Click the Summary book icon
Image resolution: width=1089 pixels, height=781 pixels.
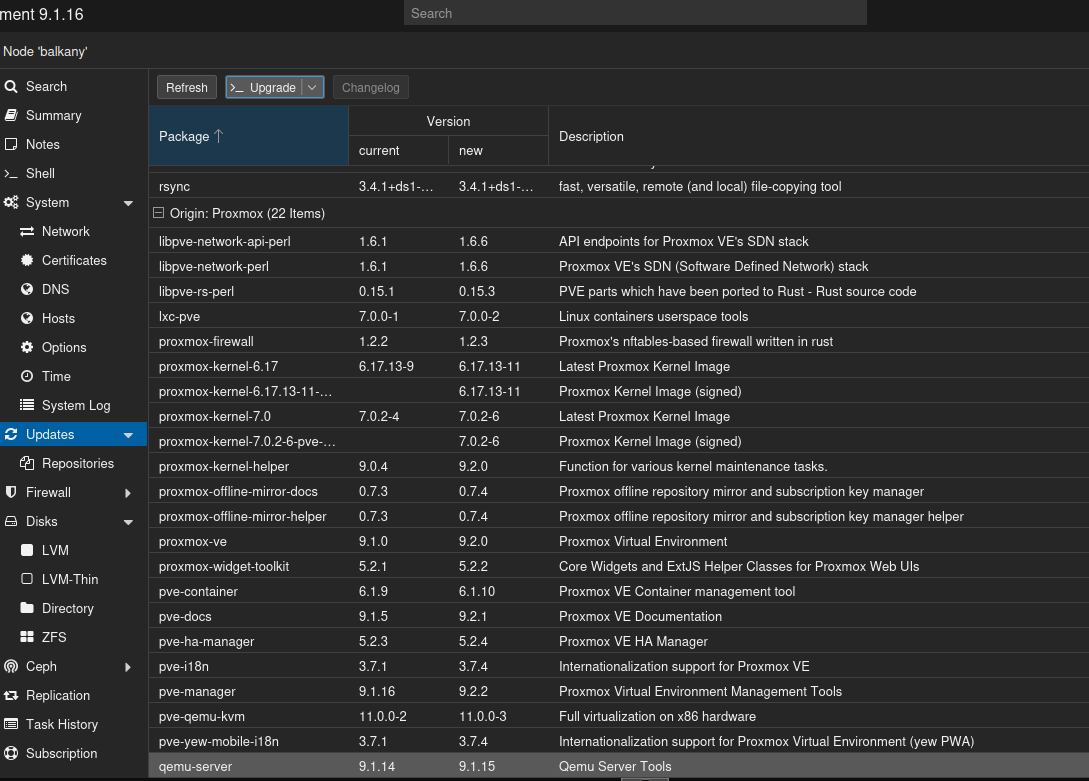10,115
